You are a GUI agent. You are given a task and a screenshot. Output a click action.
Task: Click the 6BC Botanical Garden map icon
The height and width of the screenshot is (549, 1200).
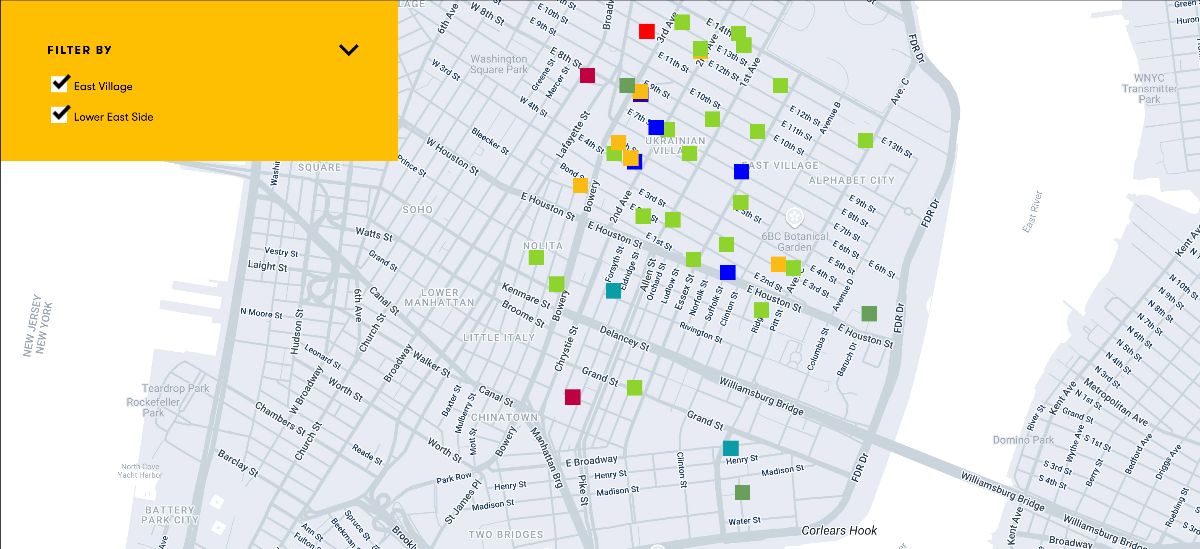[x=794, y=217]
